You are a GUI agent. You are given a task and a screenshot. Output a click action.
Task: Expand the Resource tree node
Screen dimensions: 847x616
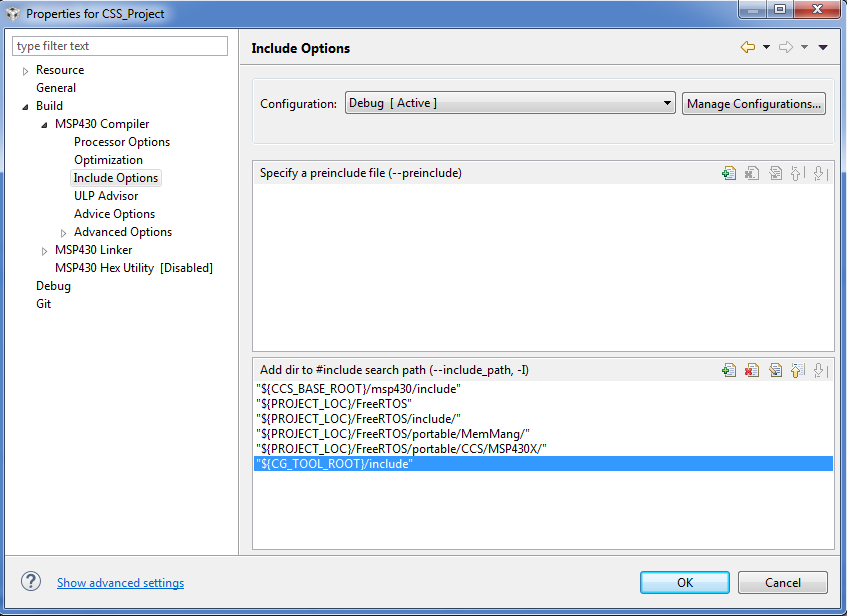(x=26, y=71)
